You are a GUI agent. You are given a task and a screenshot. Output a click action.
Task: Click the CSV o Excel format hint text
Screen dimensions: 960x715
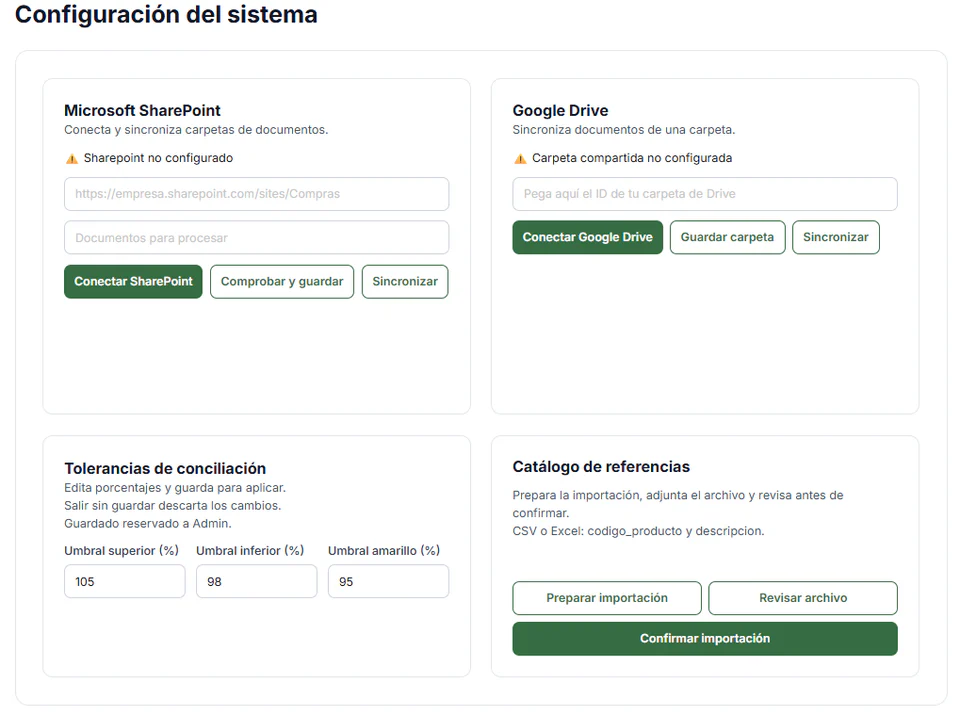click(x=638, y=531)
